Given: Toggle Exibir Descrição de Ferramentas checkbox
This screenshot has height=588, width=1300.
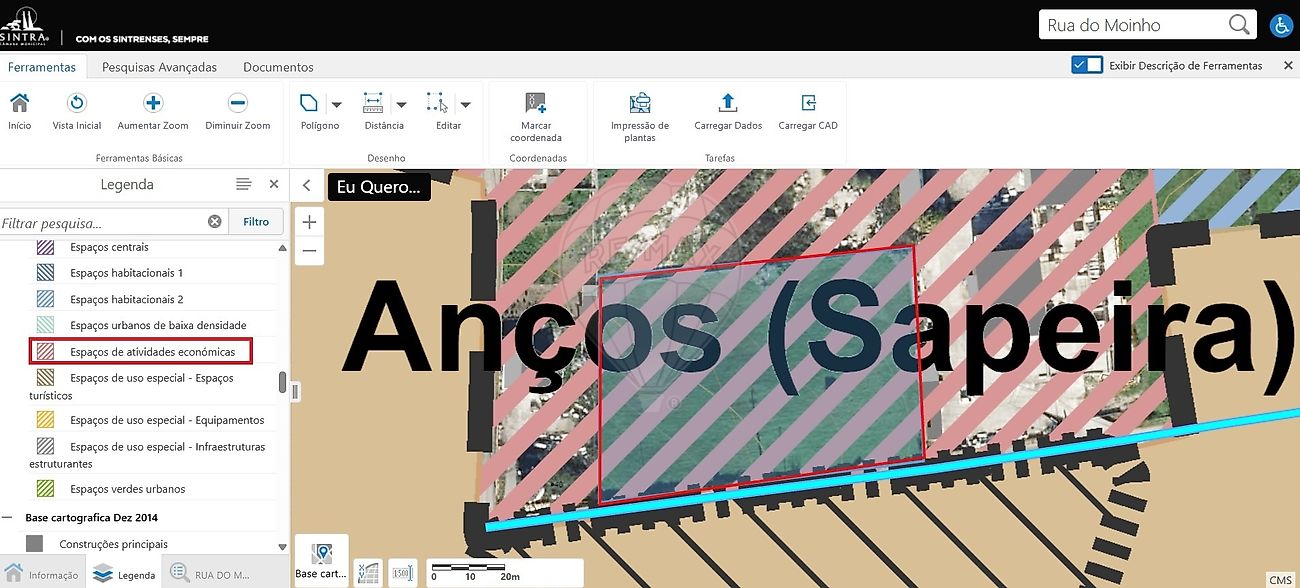Looking at the screenshot, I should coord(1086,65).
